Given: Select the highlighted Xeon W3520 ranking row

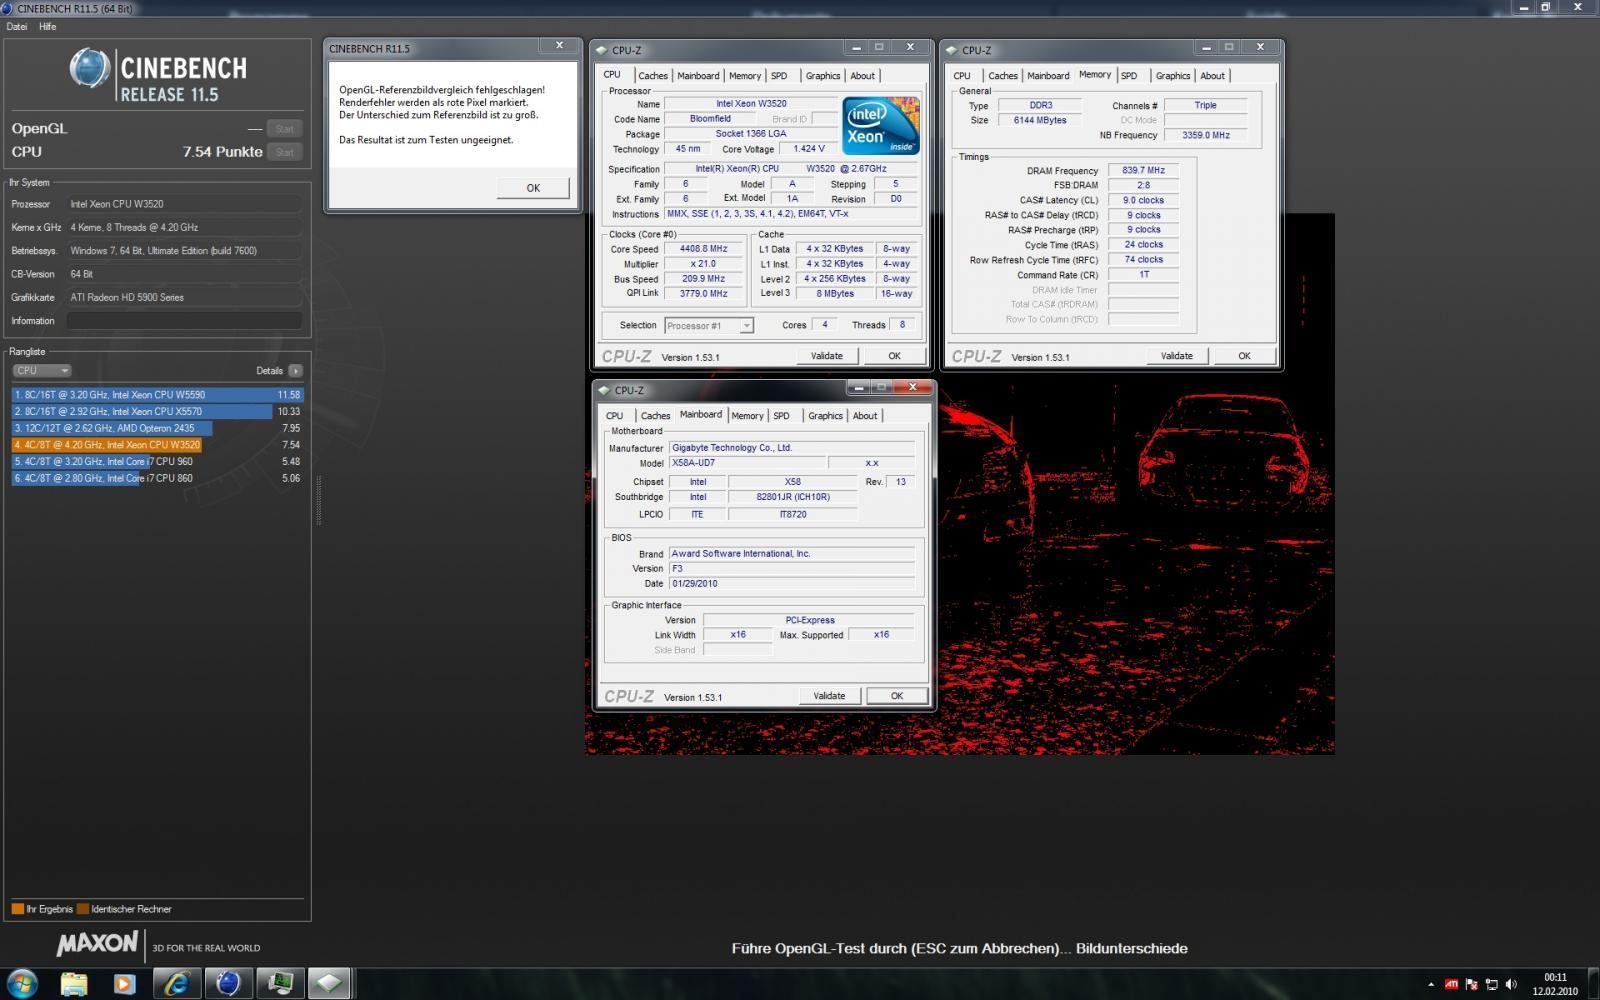Looking at the screenshot, I should 157,445.
